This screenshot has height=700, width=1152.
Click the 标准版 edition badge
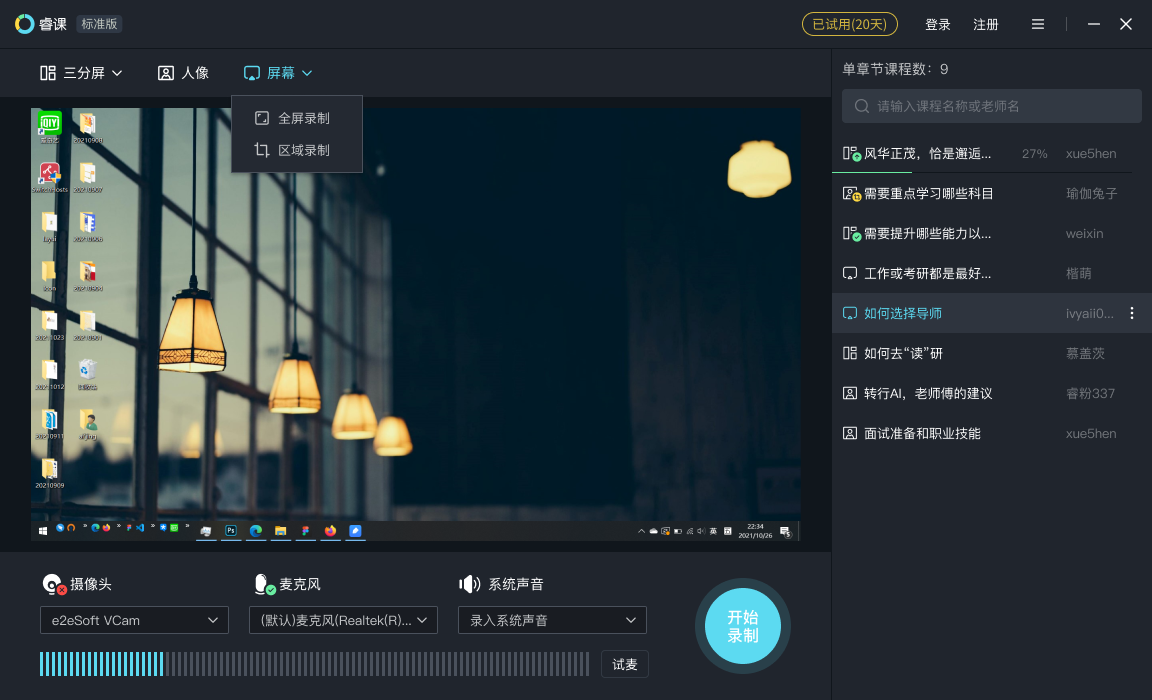[99, 24]
